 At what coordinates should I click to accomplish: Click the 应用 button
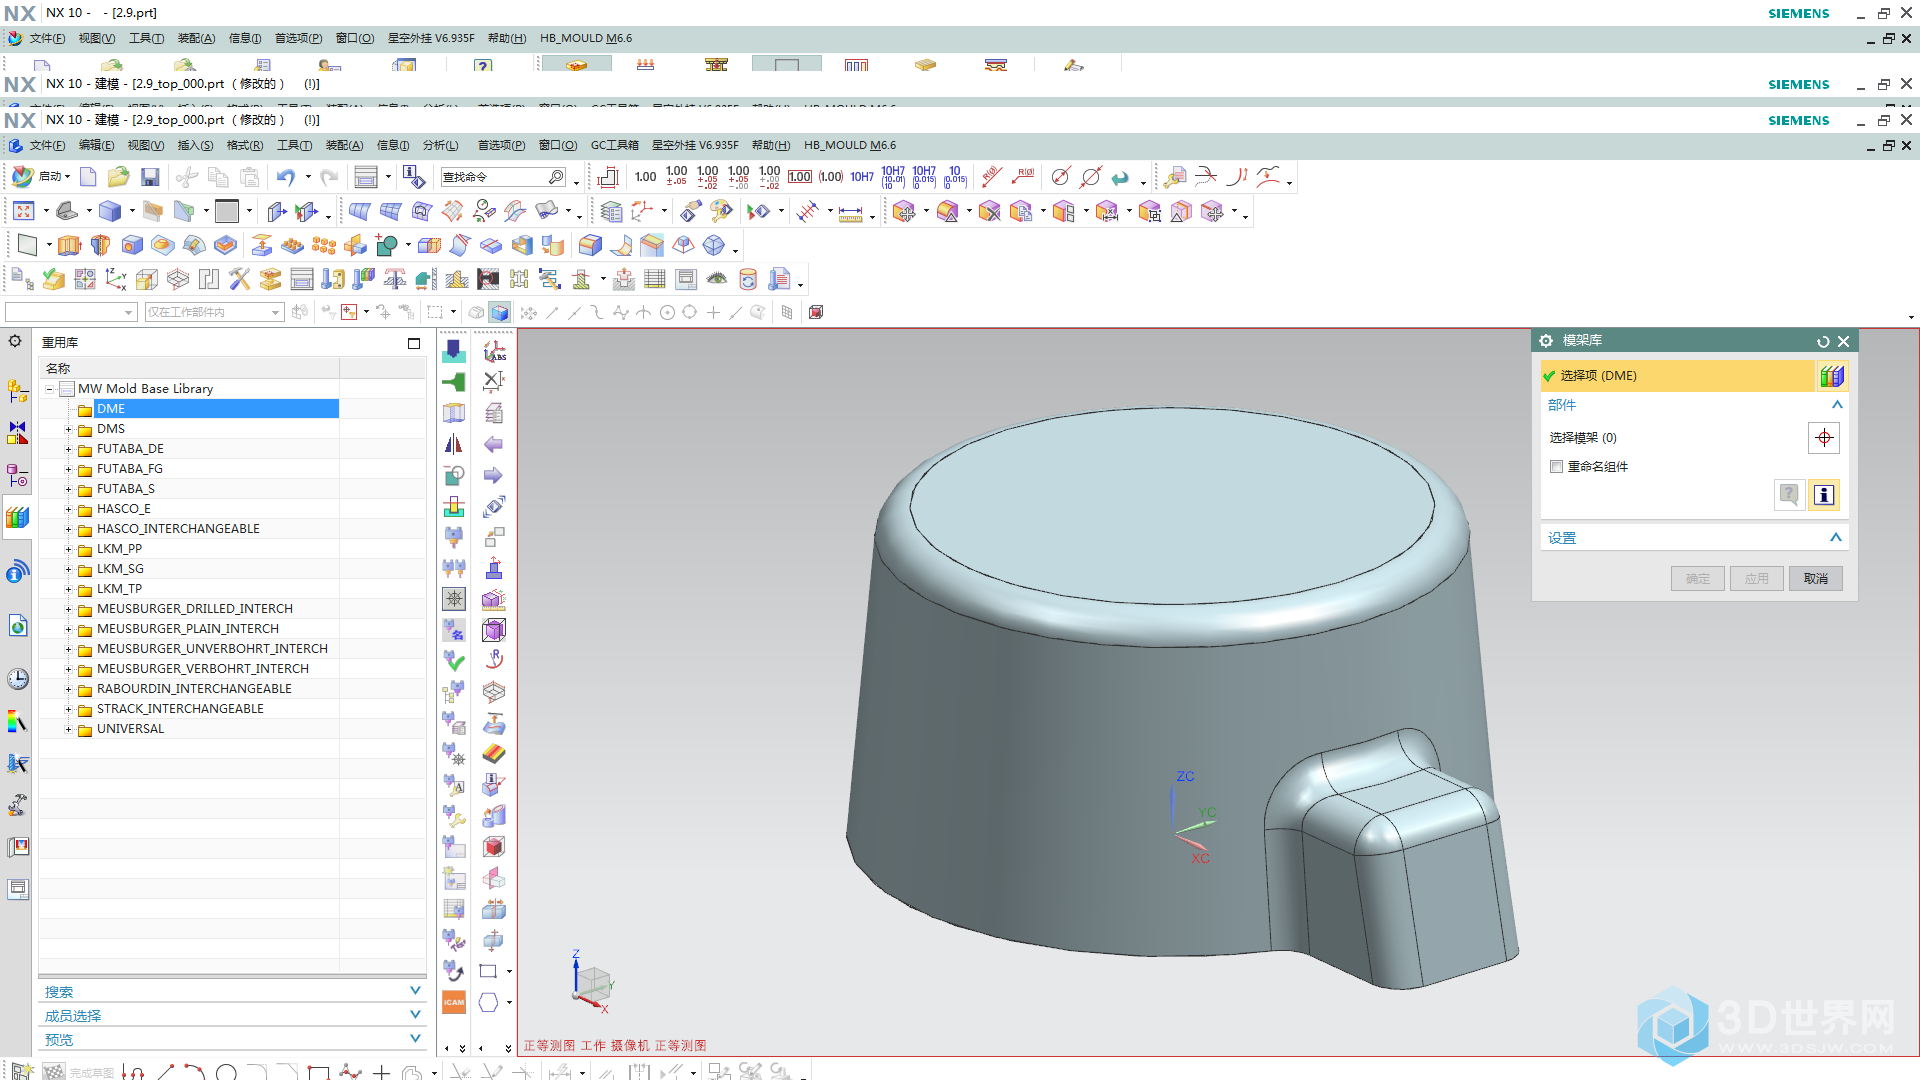[x=1756, y=579]
